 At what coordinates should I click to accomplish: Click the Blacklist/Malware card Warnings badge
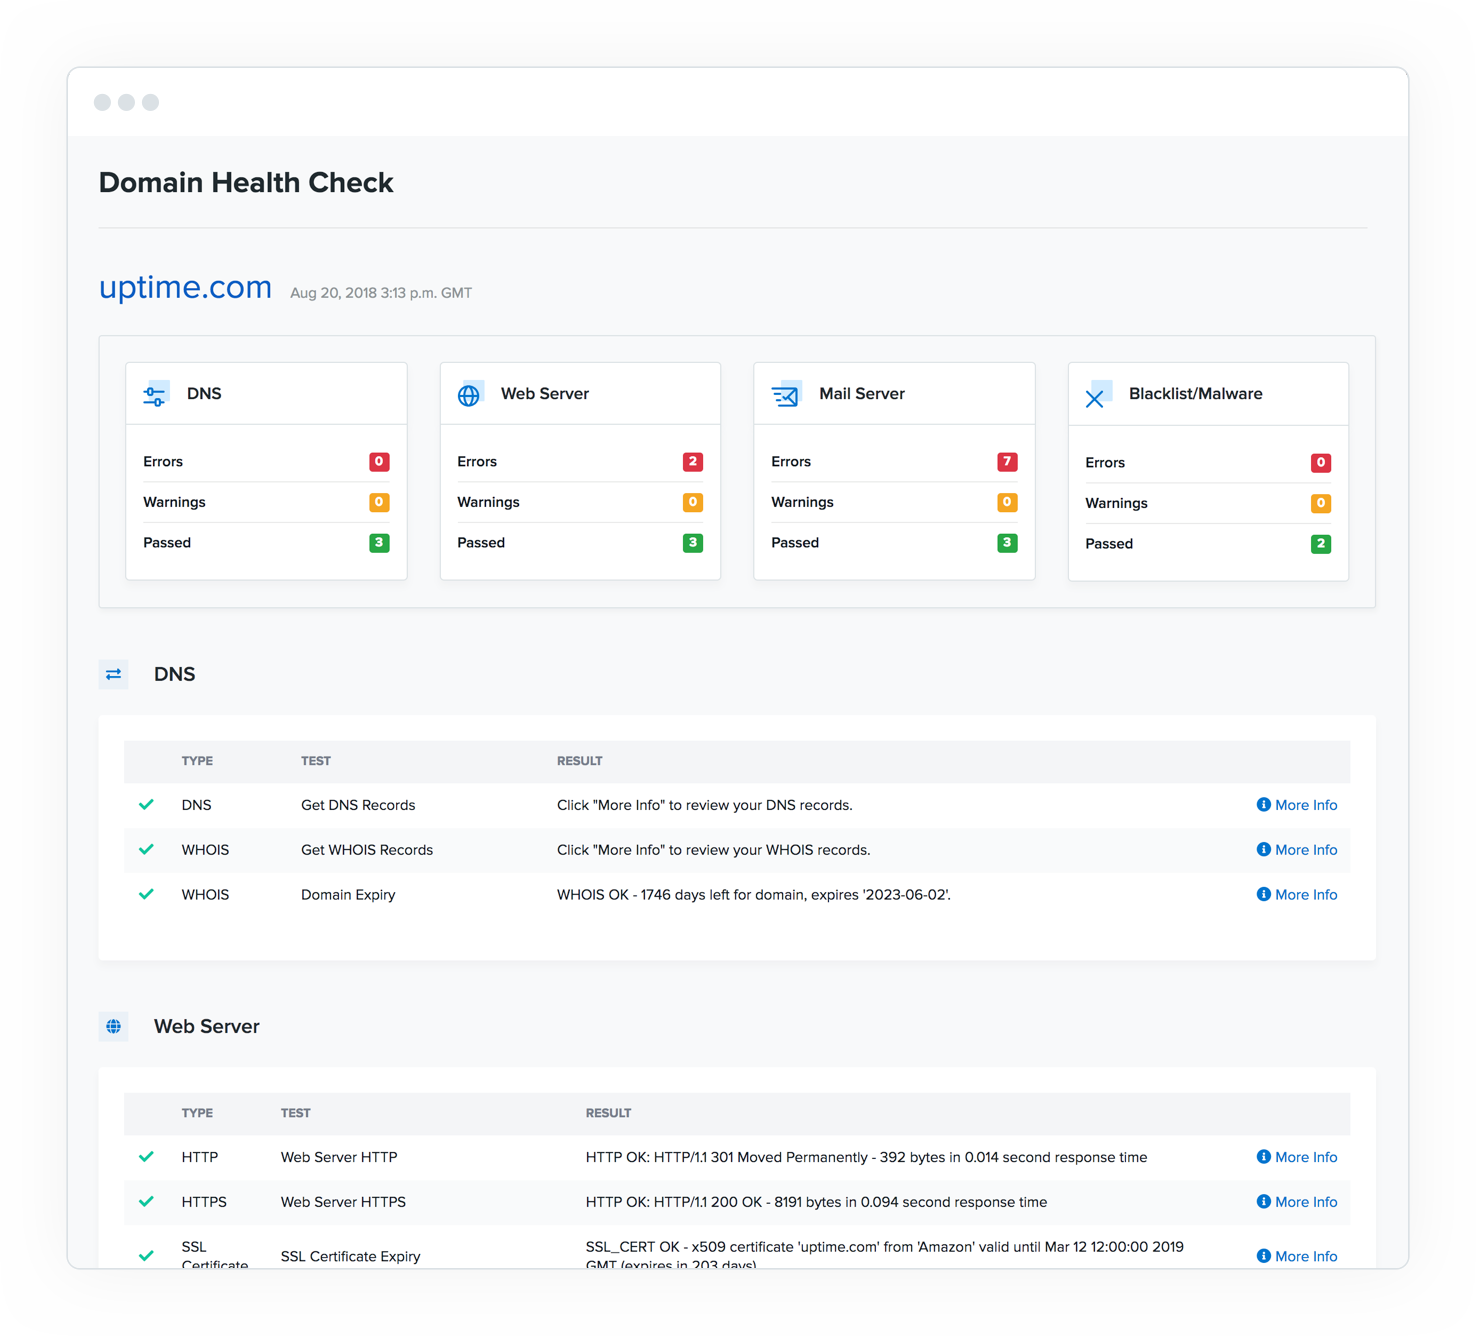[1321, 503]
